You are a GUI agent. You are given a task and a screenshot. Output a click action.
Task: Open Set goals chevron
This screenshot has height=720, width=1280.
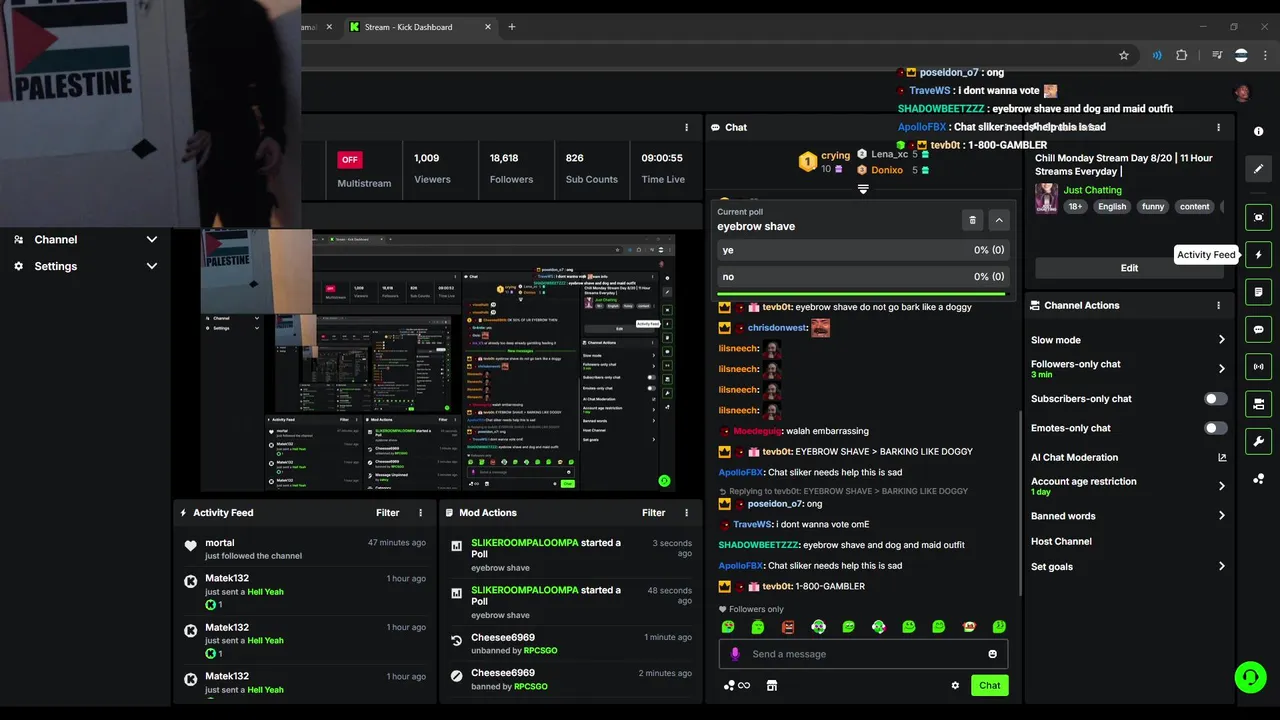[1222, 566]
